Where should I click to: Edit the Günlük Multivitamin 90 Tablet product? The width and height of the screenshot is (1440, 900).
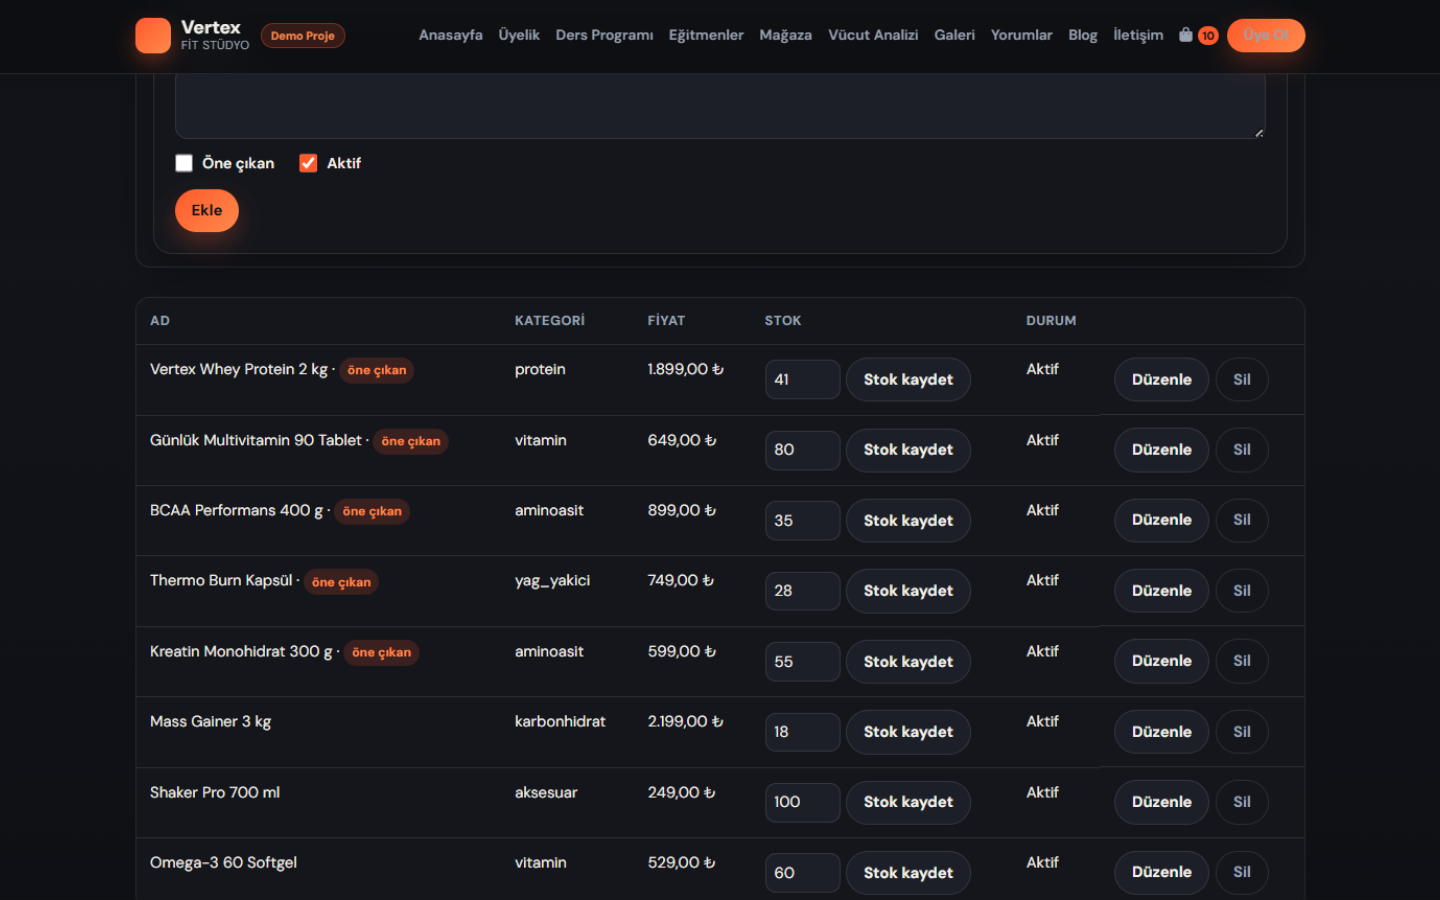[x=1161, y=450]
